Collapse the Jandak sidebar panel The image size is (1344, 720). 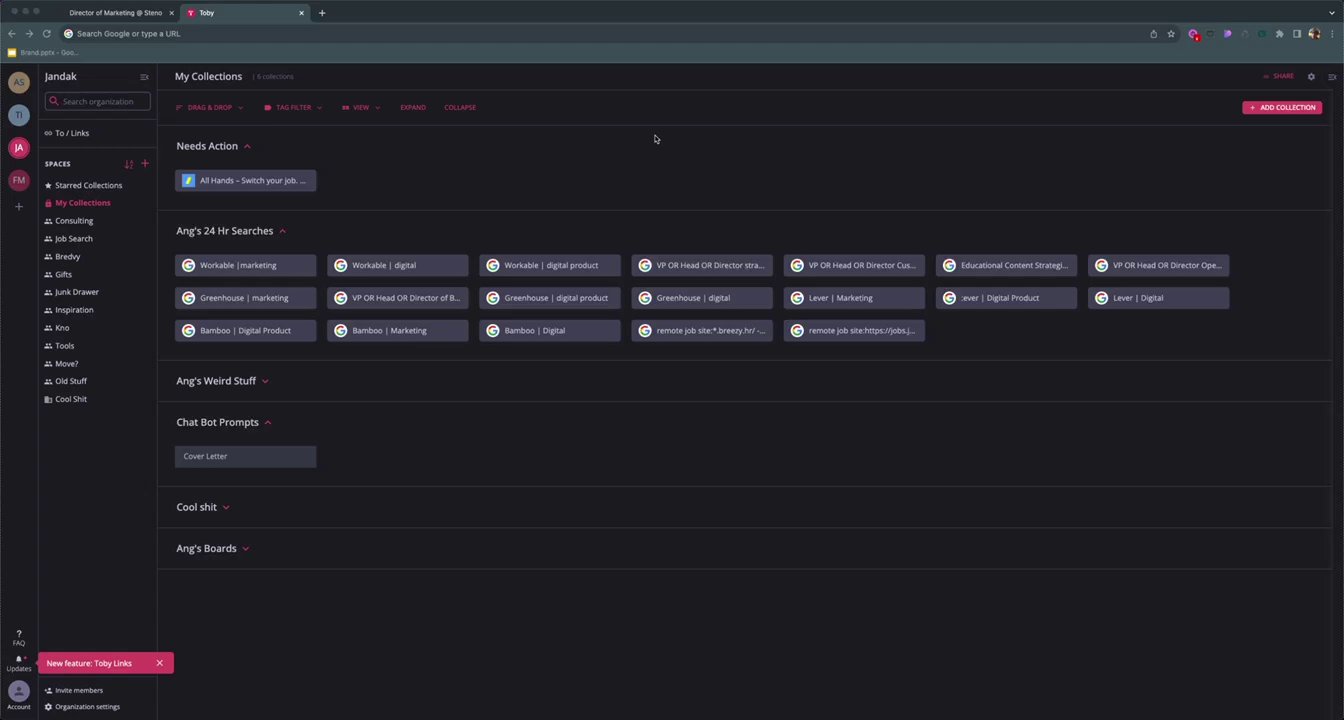pyautogui.click(x=144, y=77)
